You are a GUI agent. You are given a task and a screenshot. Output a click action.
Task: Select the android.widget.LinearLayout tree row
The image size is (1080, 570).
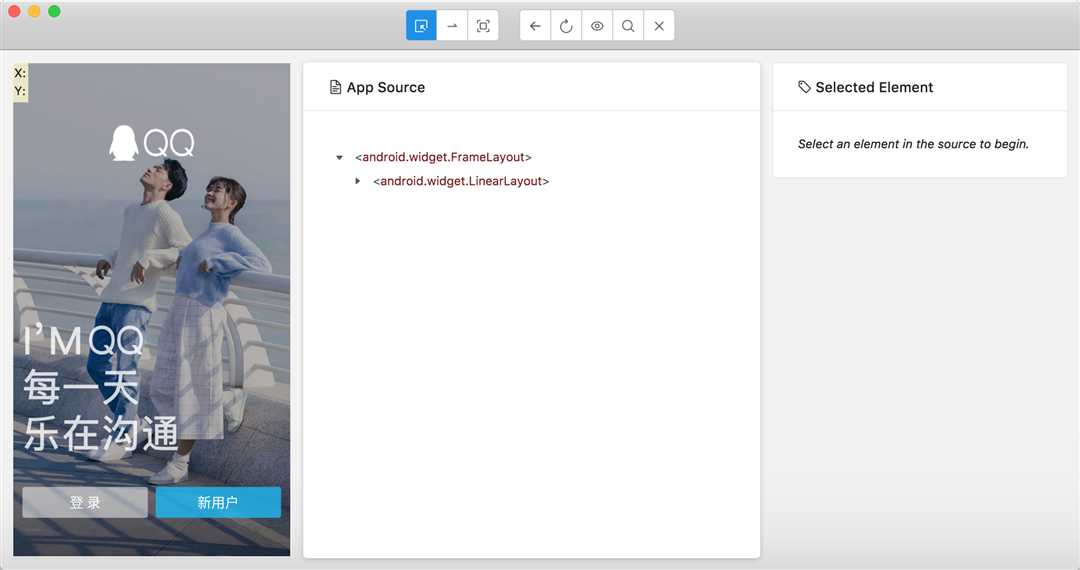point(461,181)
